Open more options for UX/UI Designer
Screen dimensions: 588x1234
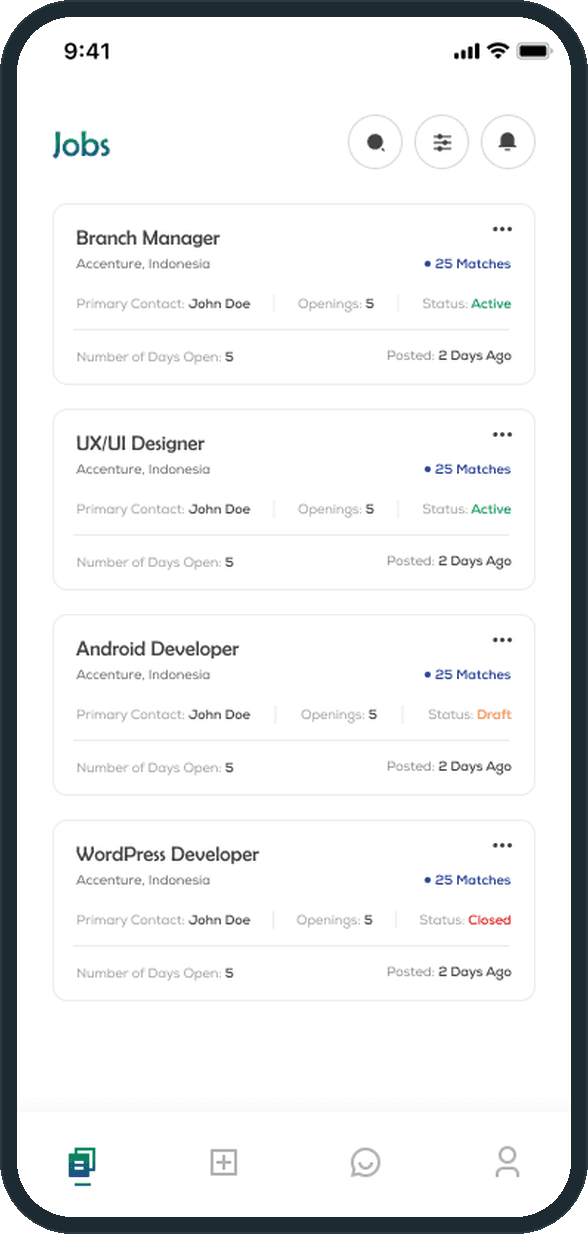pos(502,434)
